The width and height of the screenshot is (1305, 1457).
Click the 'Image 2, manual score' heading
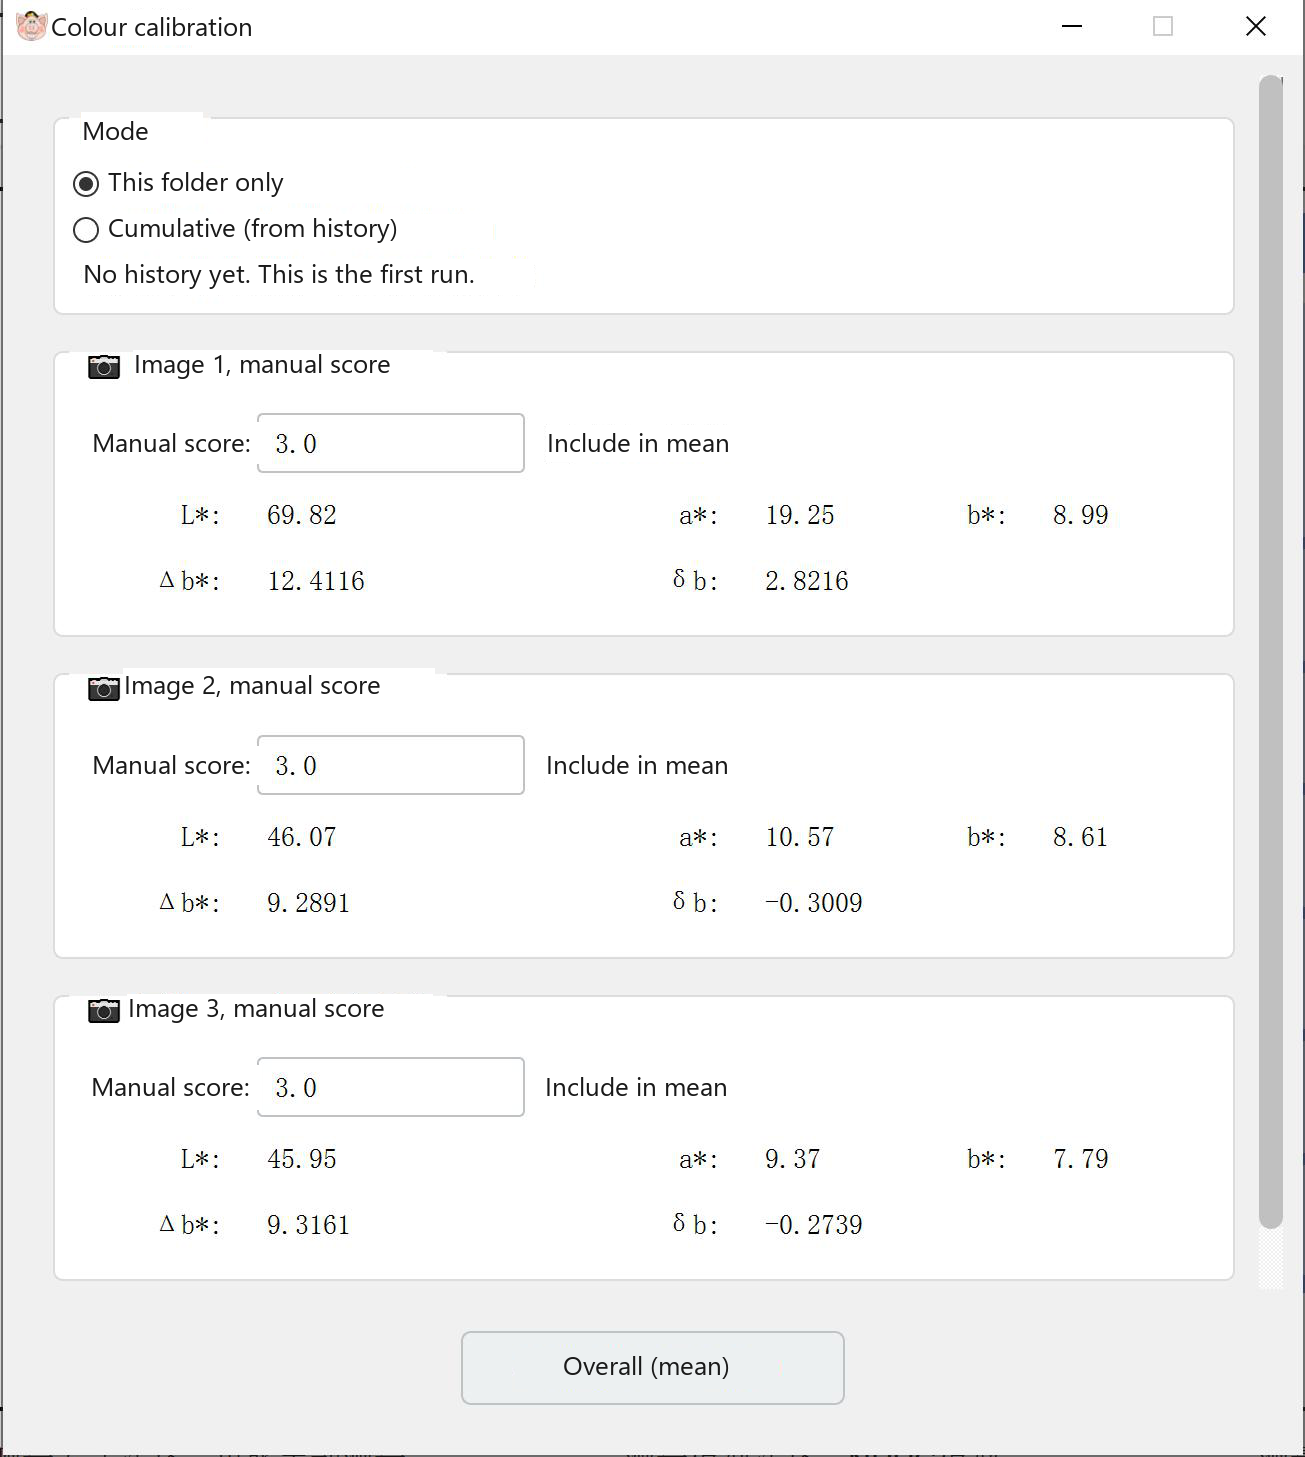coord(252,686)
